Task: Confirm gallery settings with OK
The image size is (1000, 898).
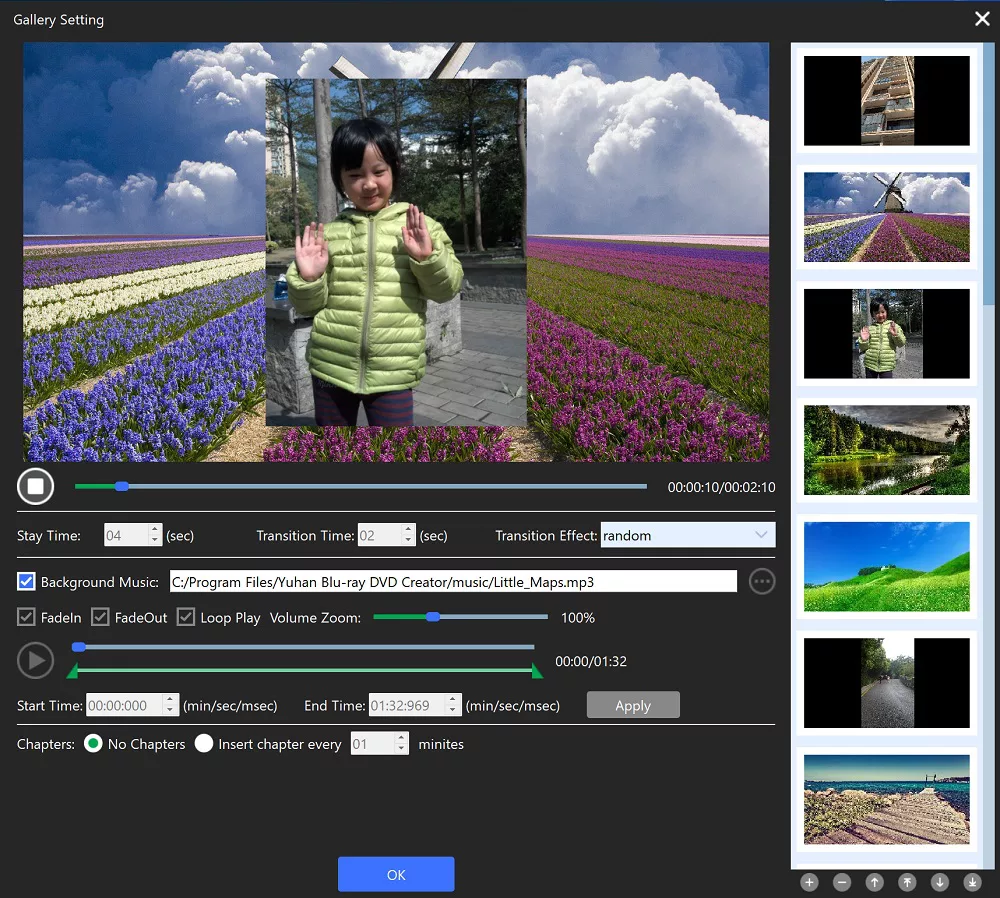Action: (396, 874)
